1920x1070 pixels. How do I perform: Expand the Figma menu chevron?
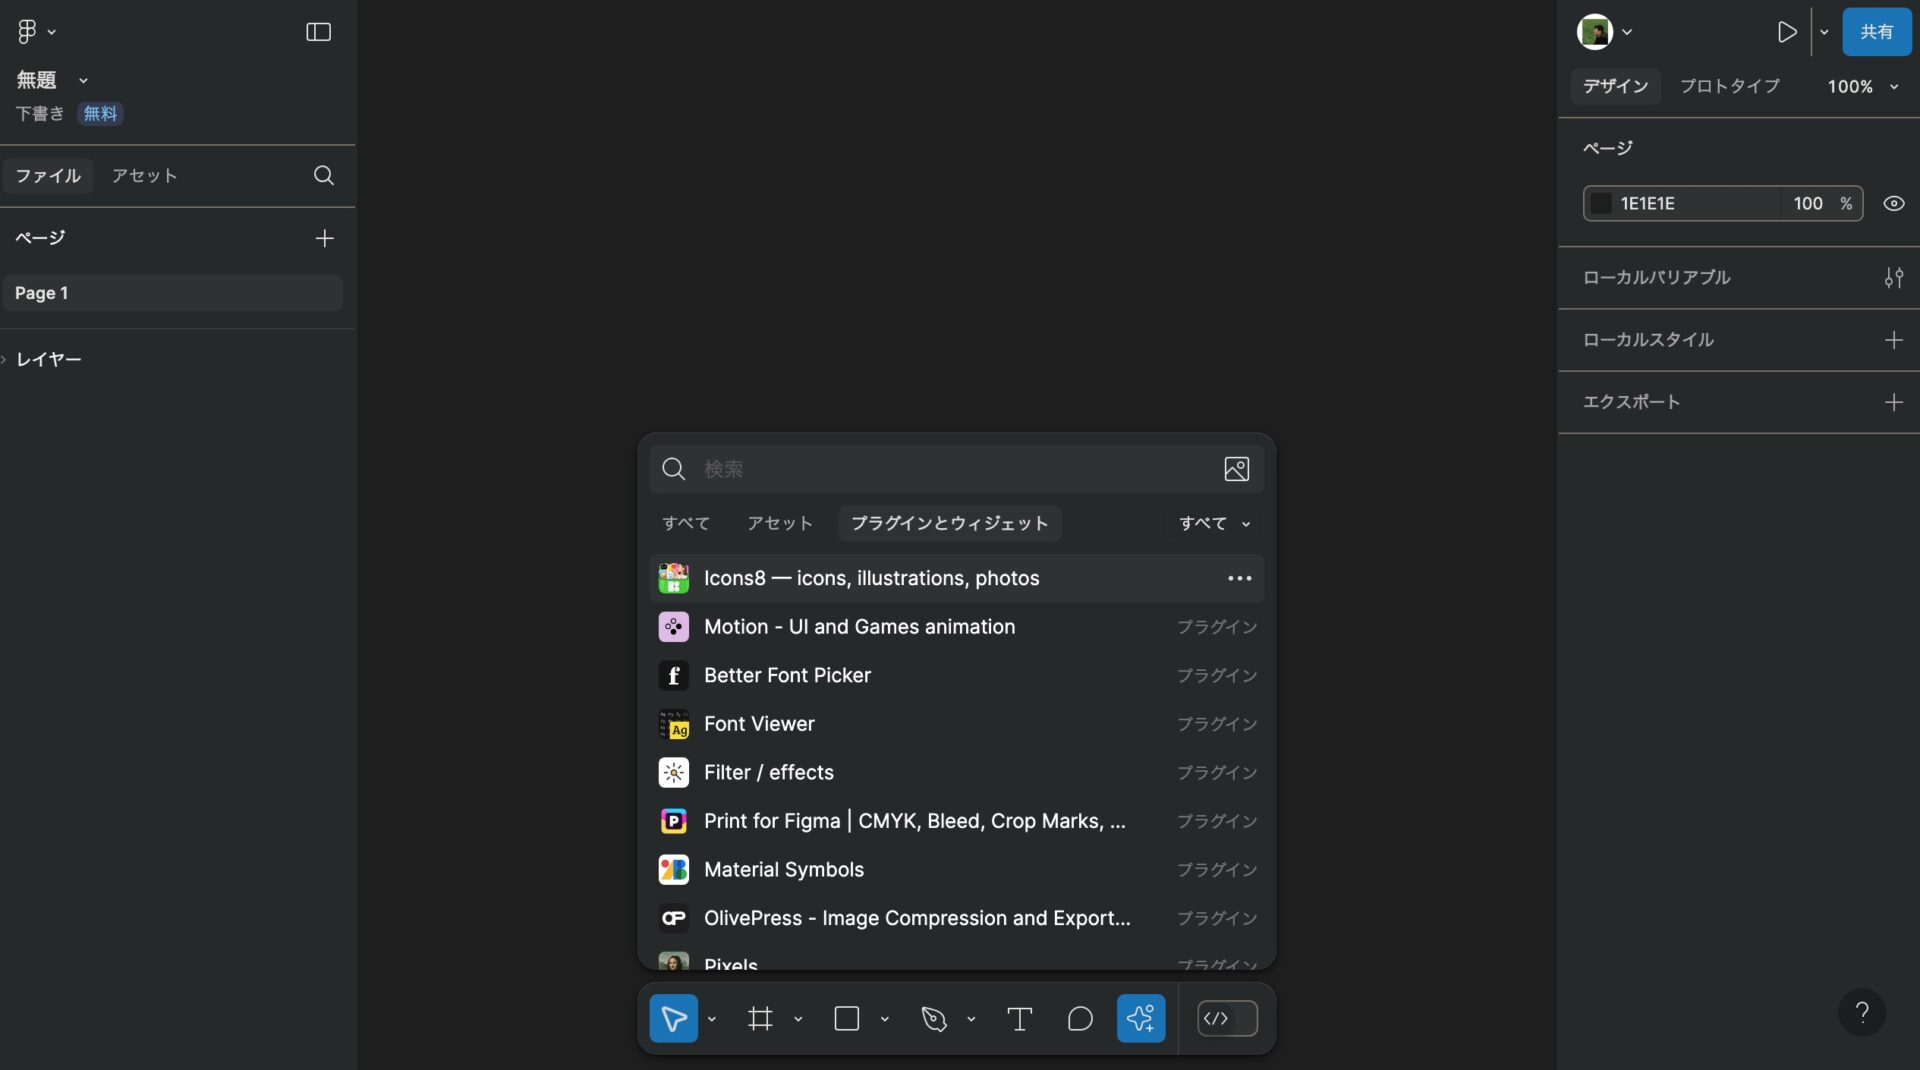52,33
